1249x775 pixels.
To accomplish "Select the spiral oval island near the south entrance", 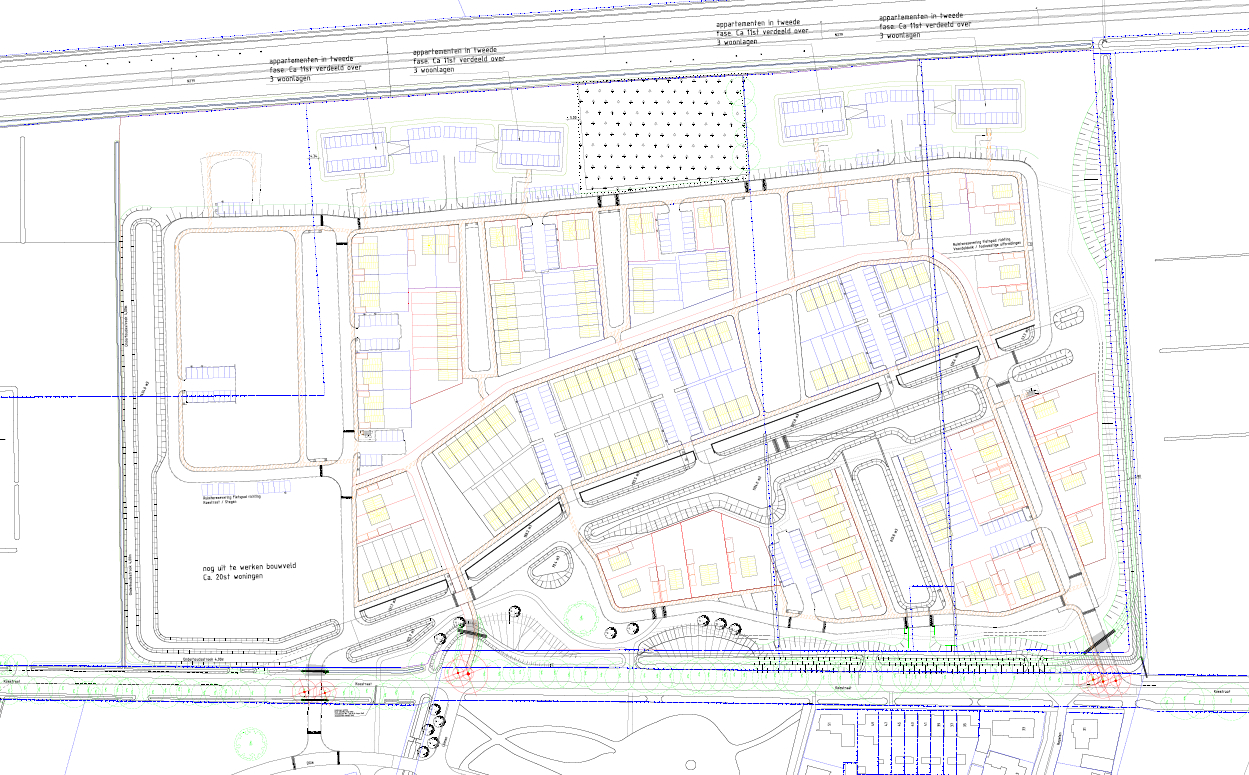I will point(548,569).
